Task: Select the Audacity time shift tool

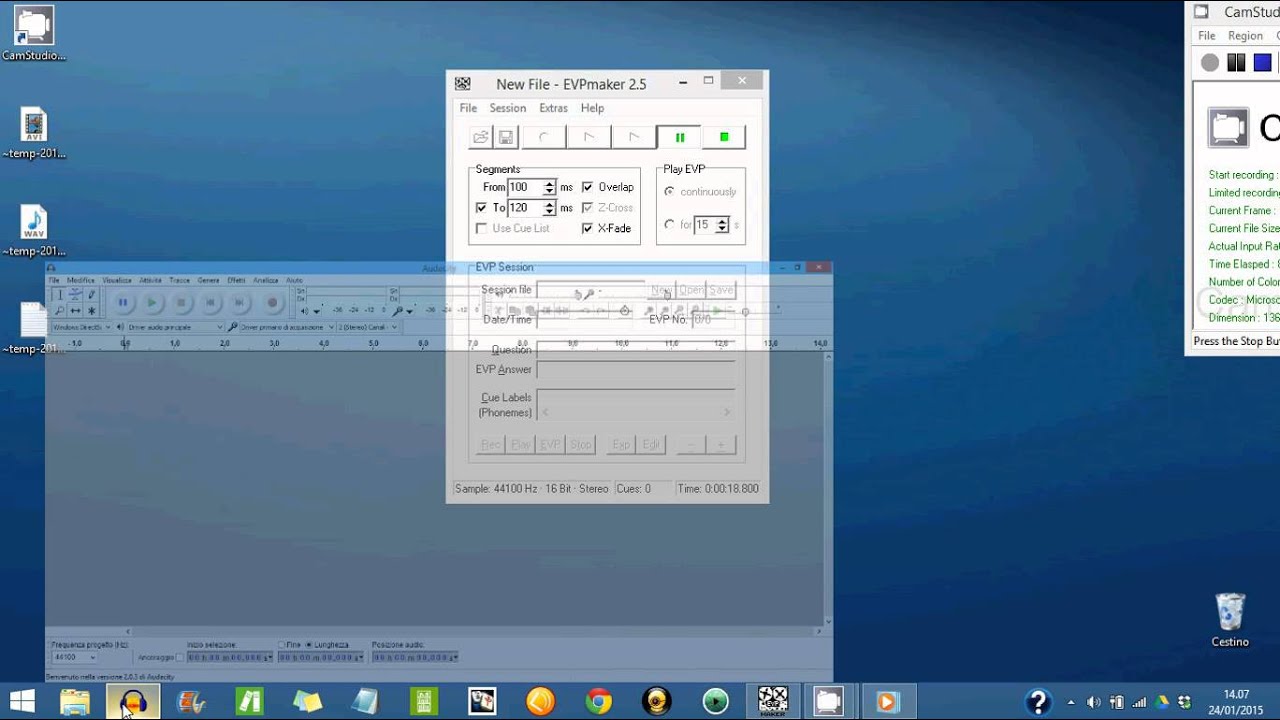Action: [75, 311]
